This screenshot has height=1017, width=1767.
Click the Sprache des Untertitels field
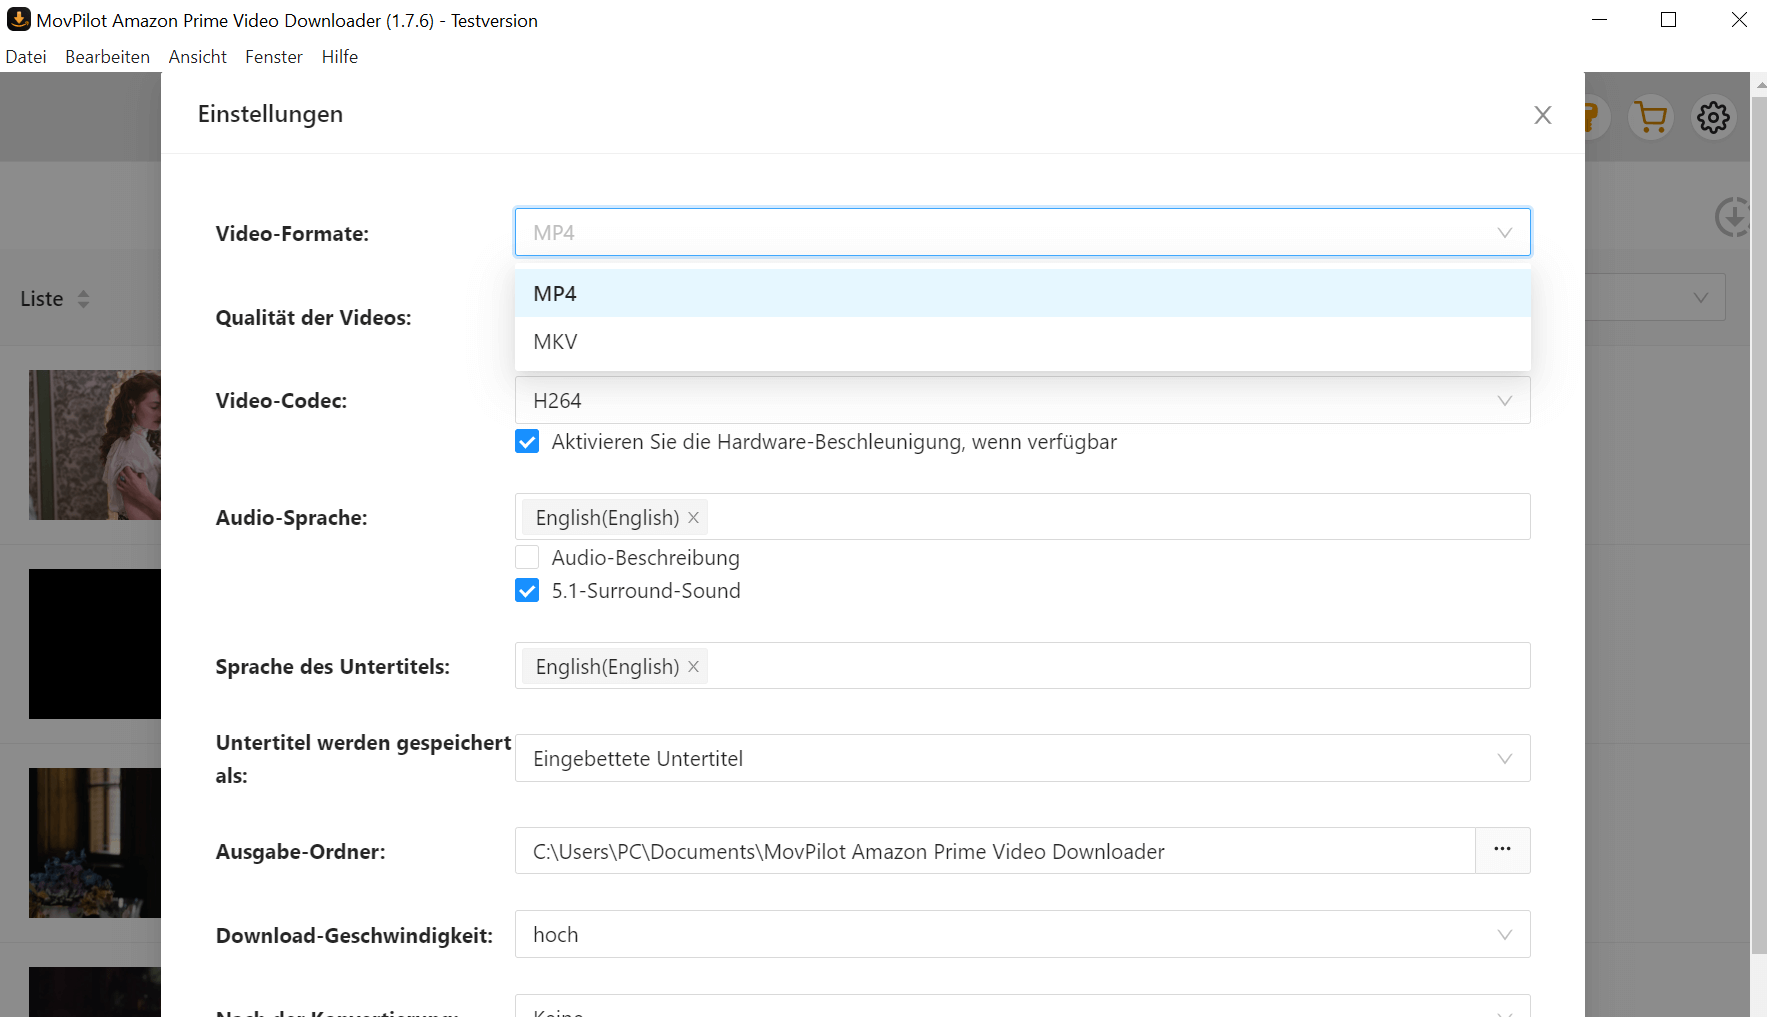click(1022, 666)
